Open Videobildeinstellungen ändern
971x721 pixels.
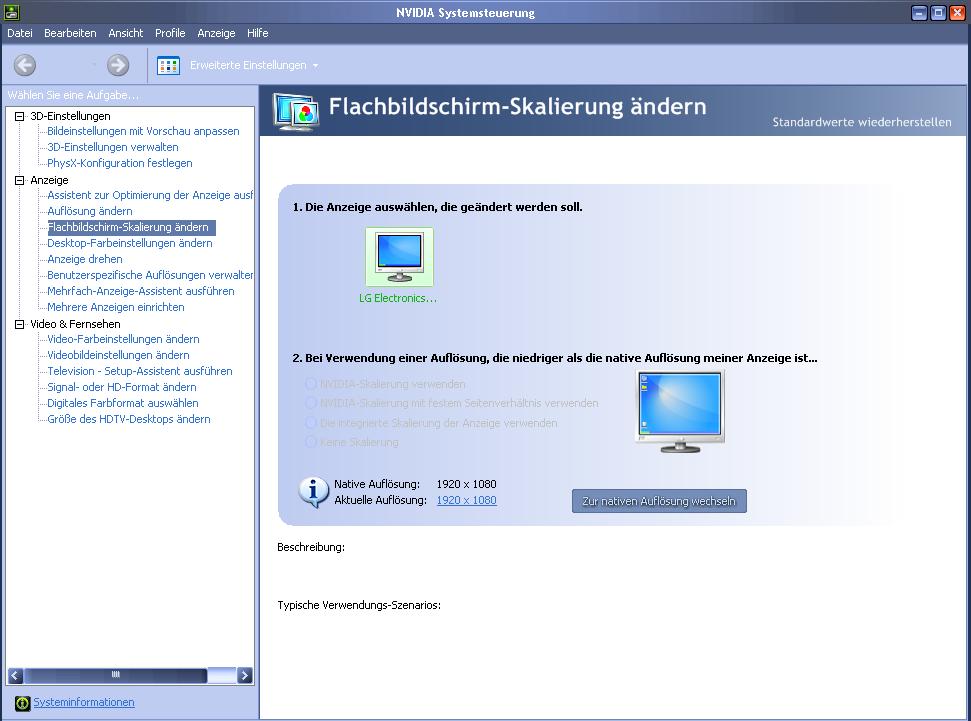click(x=118, y=356)
